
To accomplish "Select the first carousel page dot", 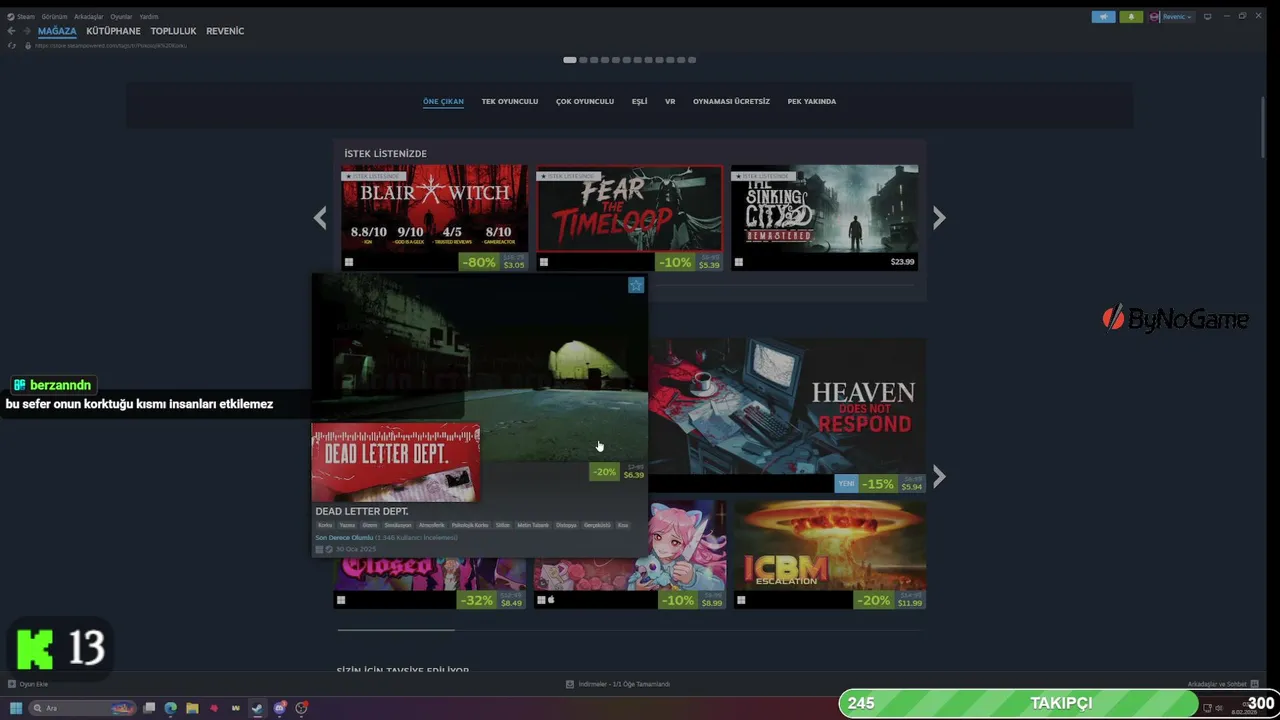I will 570,60.
